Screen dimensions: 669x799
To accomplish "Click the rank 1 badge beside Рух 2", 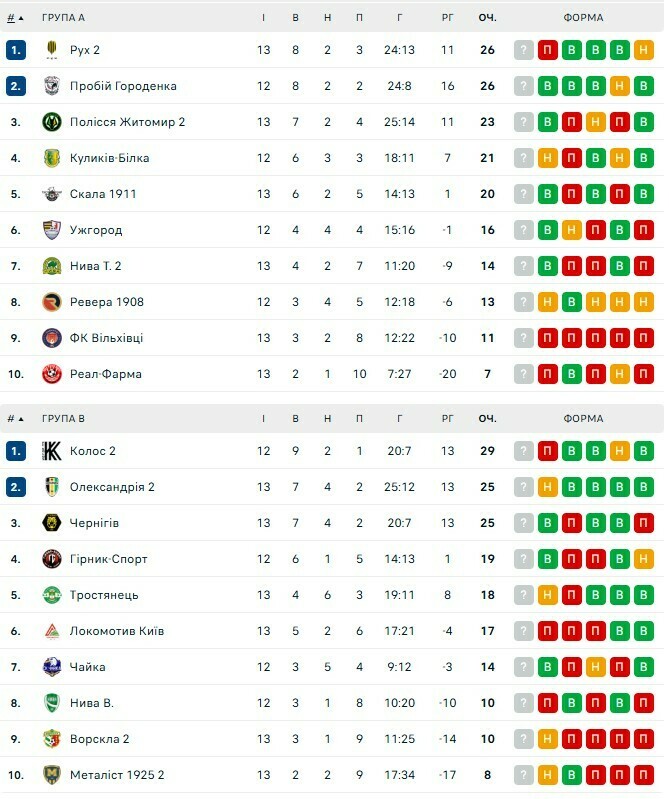I will (x=15, y=50).
